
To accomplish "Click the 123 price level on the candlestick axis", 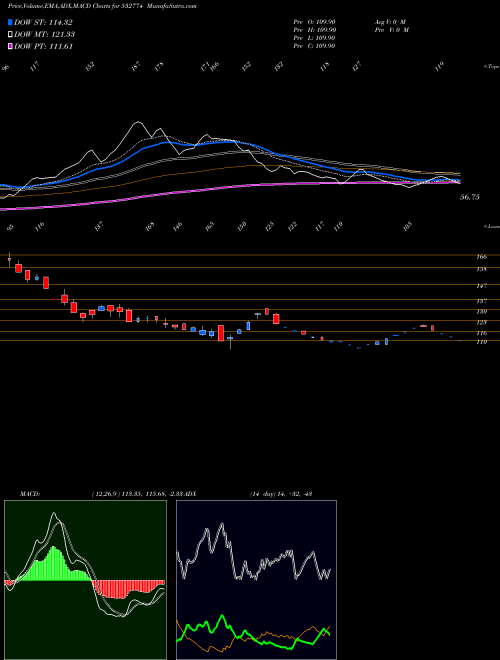I will [481, 322].
